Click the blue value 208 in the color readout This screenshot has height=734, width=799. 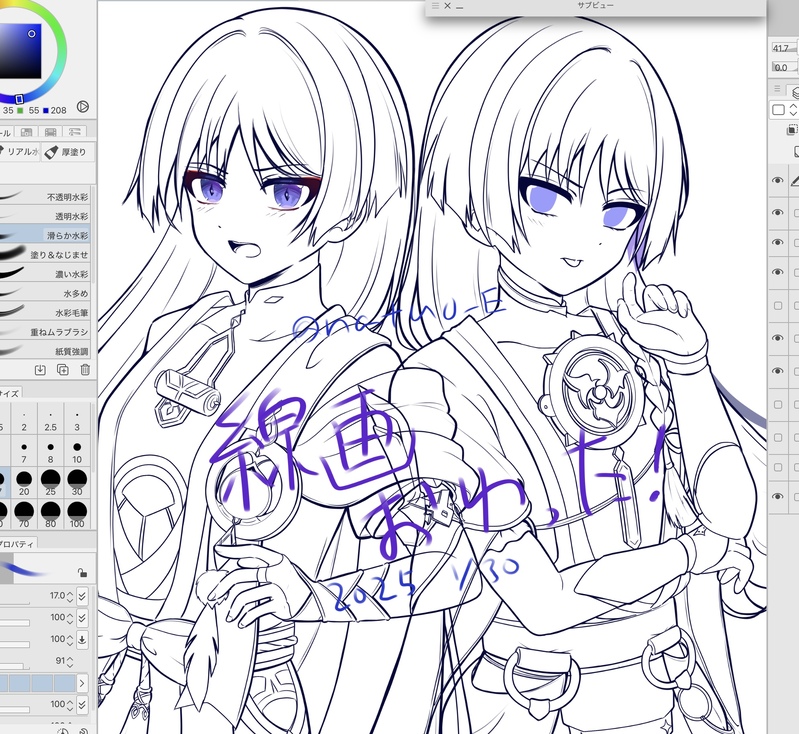59,110
